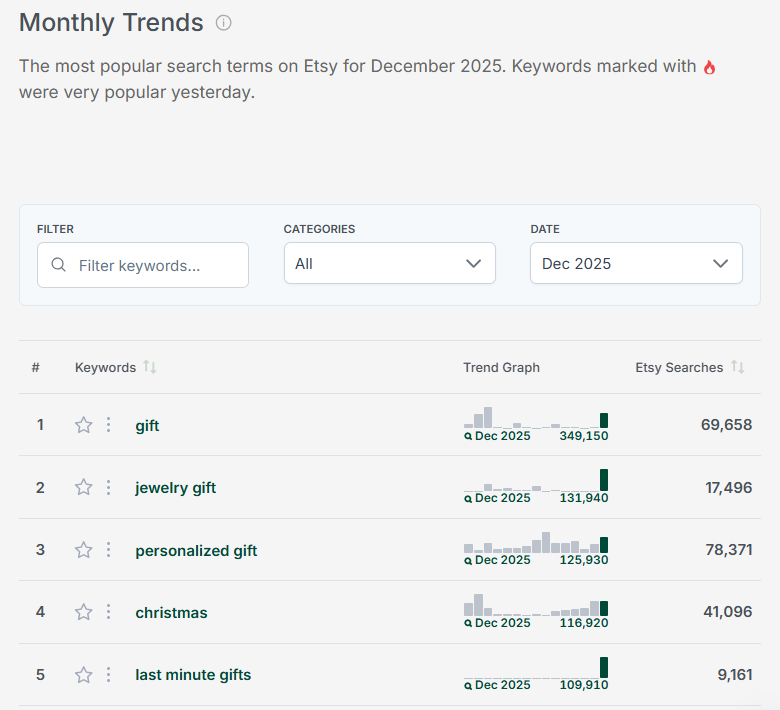
Task: Click the 125,930 trend value
Action: coord(584,560)
